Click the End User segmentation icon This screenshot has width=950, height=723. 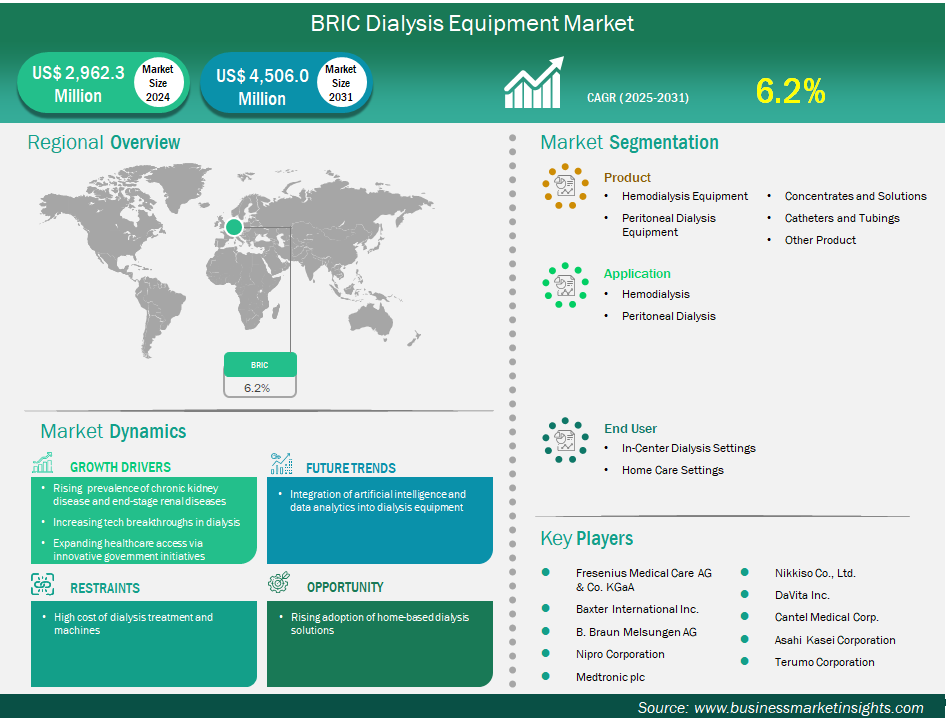coord(565,439)
